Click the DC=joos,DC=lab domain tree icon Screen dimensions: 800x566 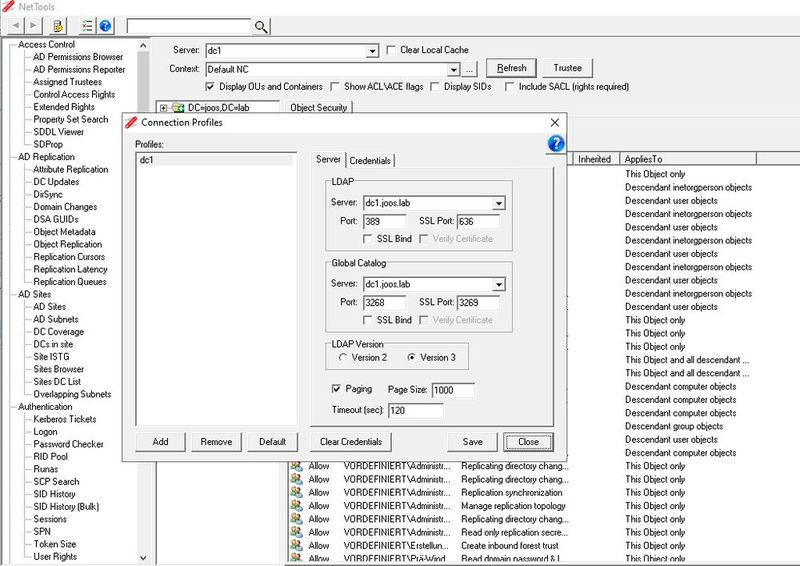[x=178, y=108]
